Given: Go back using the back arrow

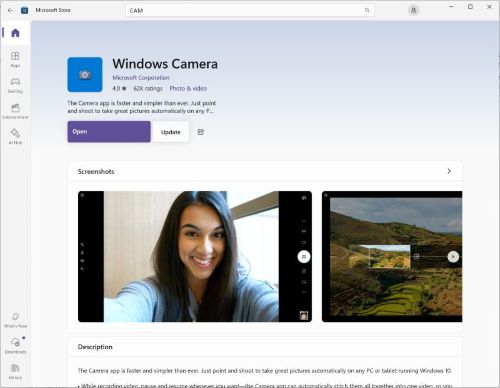Looking at the screenshot, I should coord(10,10).
